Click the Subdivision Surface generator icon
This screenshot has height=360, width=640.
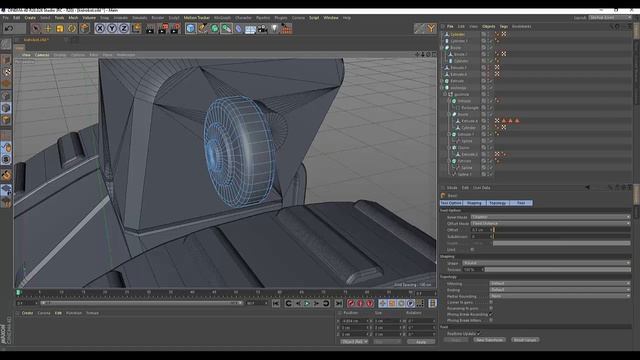214,28
